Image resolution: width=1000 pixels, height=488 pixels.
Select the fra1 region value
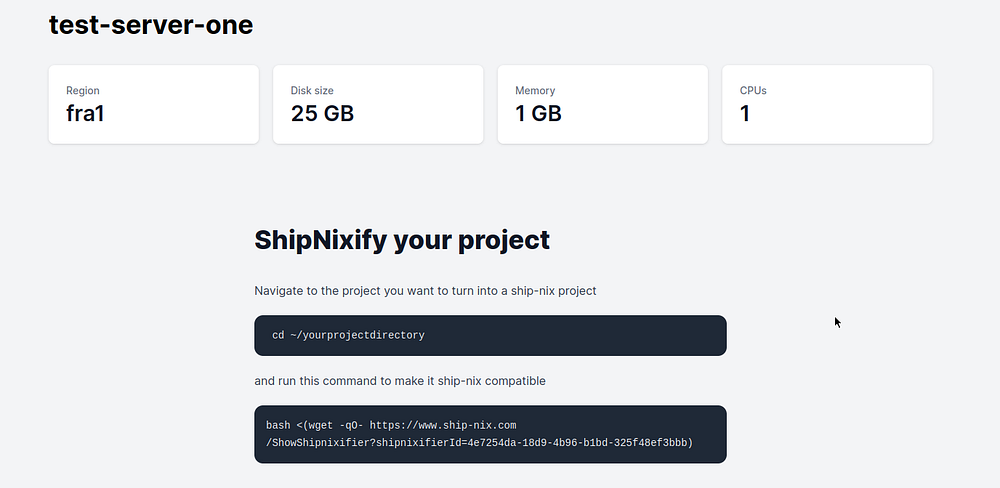(x=86, y=114)
